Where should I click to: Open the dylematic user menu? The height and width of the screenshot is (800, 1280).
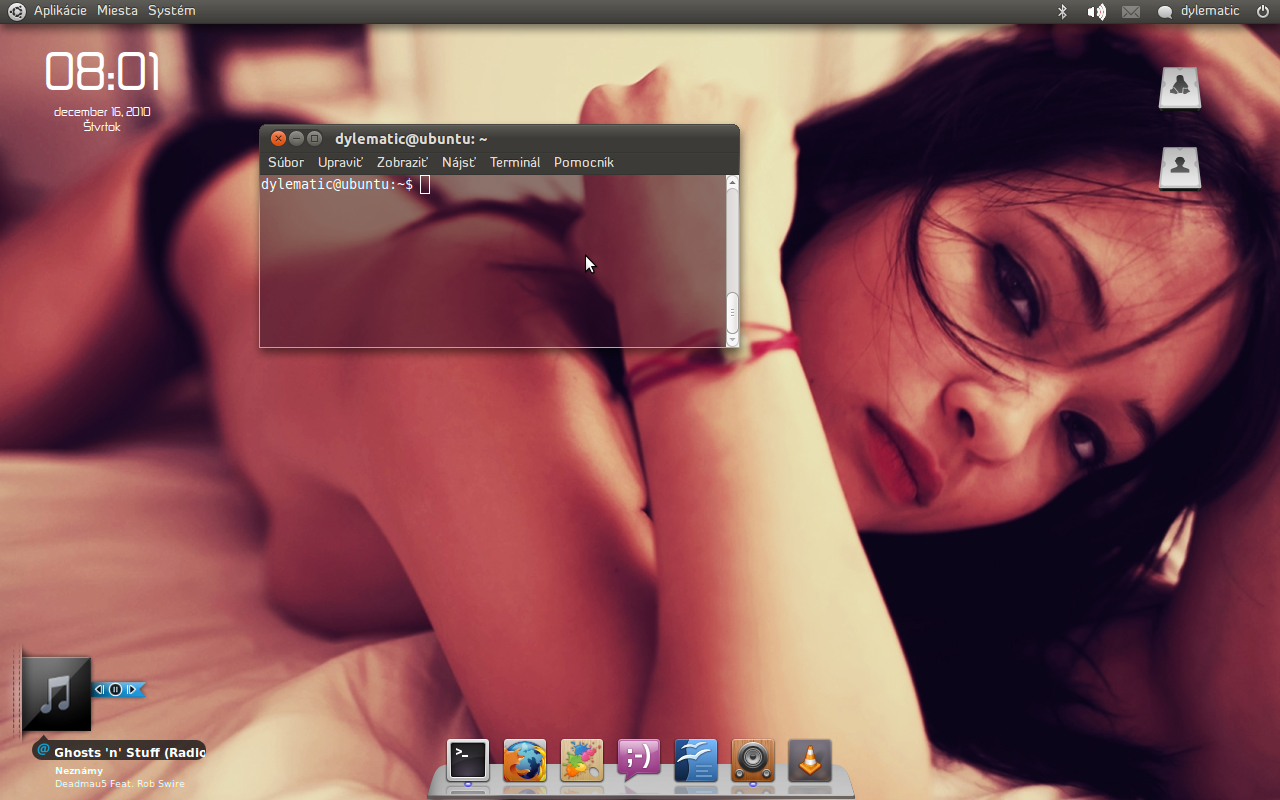pos(1198,11)
